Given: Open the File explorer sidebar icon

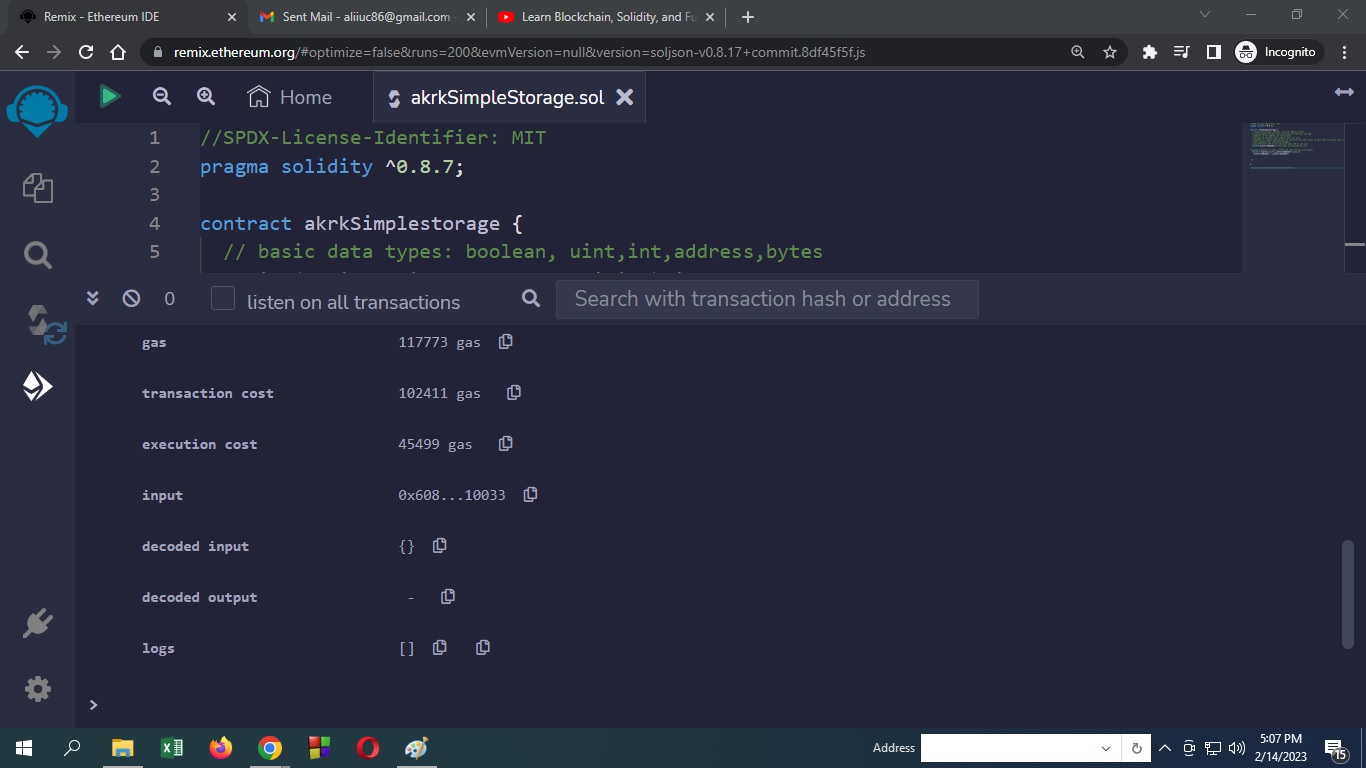Looking at the screenshot, I should [37, 188].
